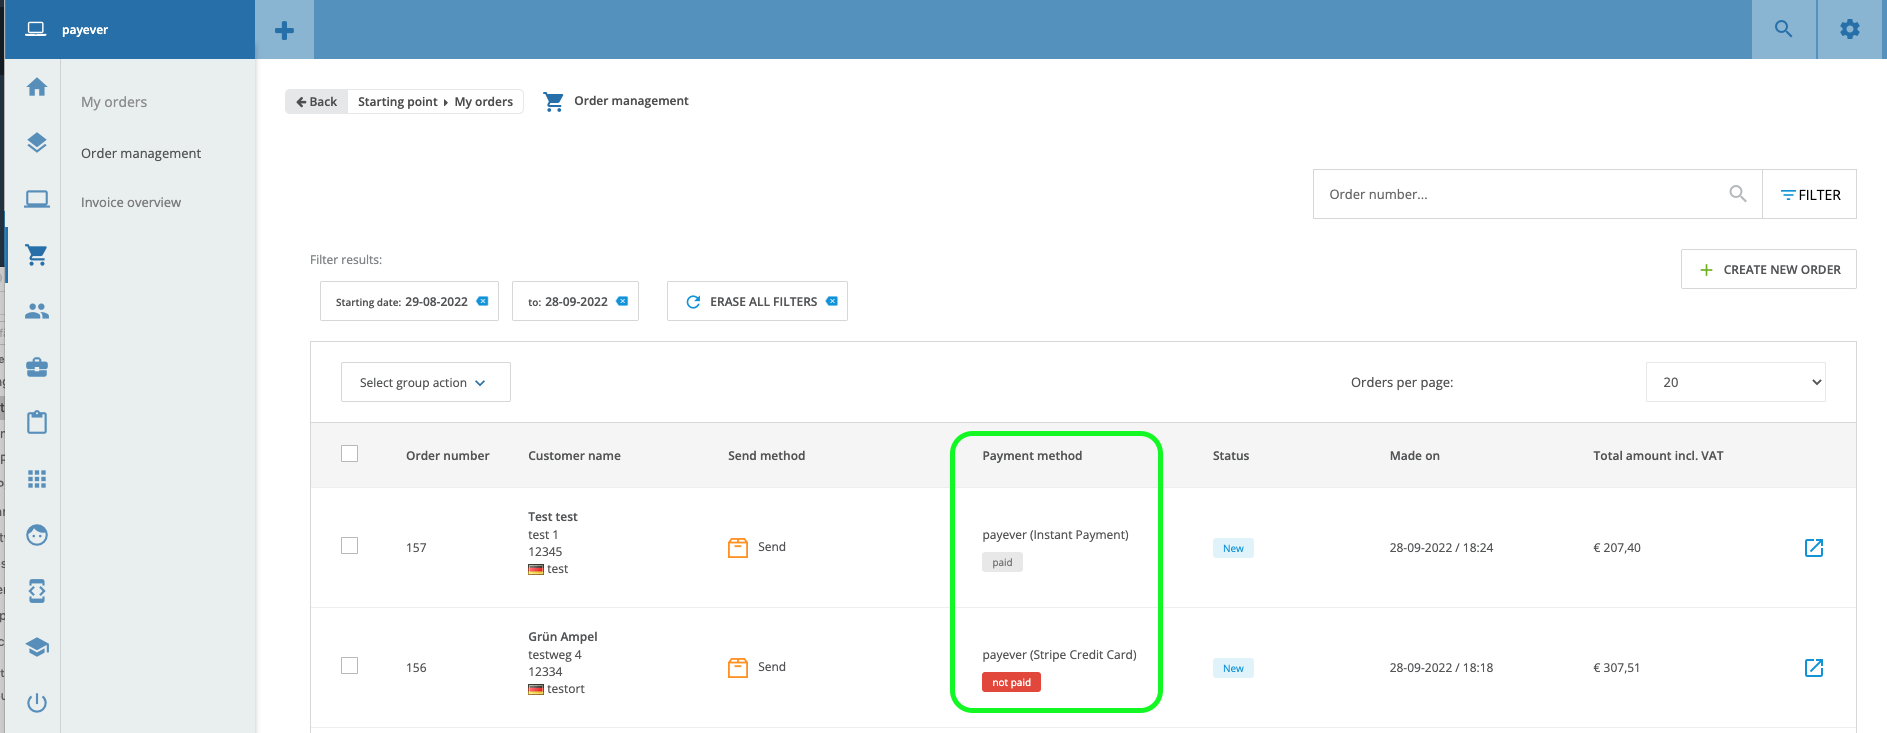Image resolution: width=1887 pixels, height=733 pixels.
Task: Check the checkbox for order 157
Action: [349, 546]
